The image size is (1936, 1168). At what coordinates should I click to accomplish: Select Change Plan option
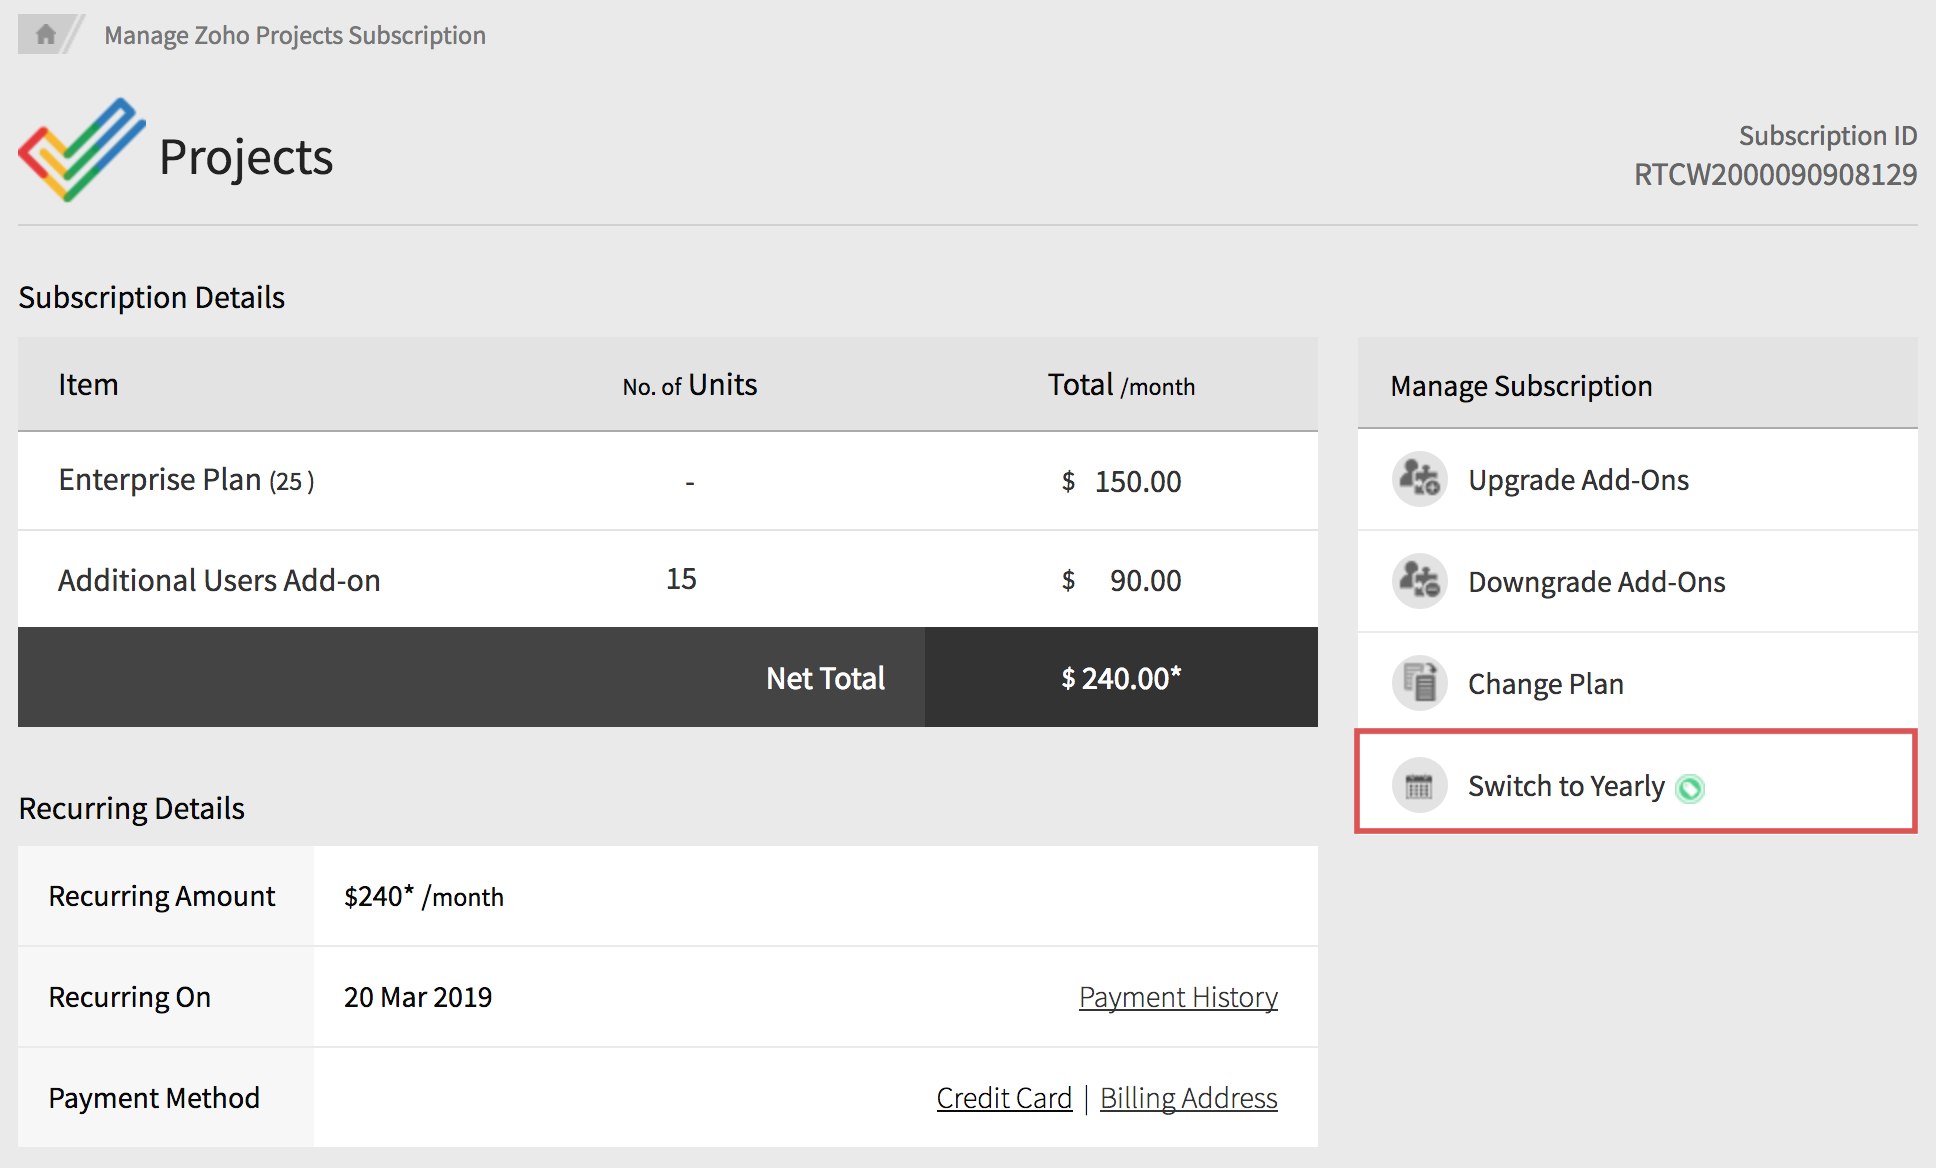click(1638, 683)
